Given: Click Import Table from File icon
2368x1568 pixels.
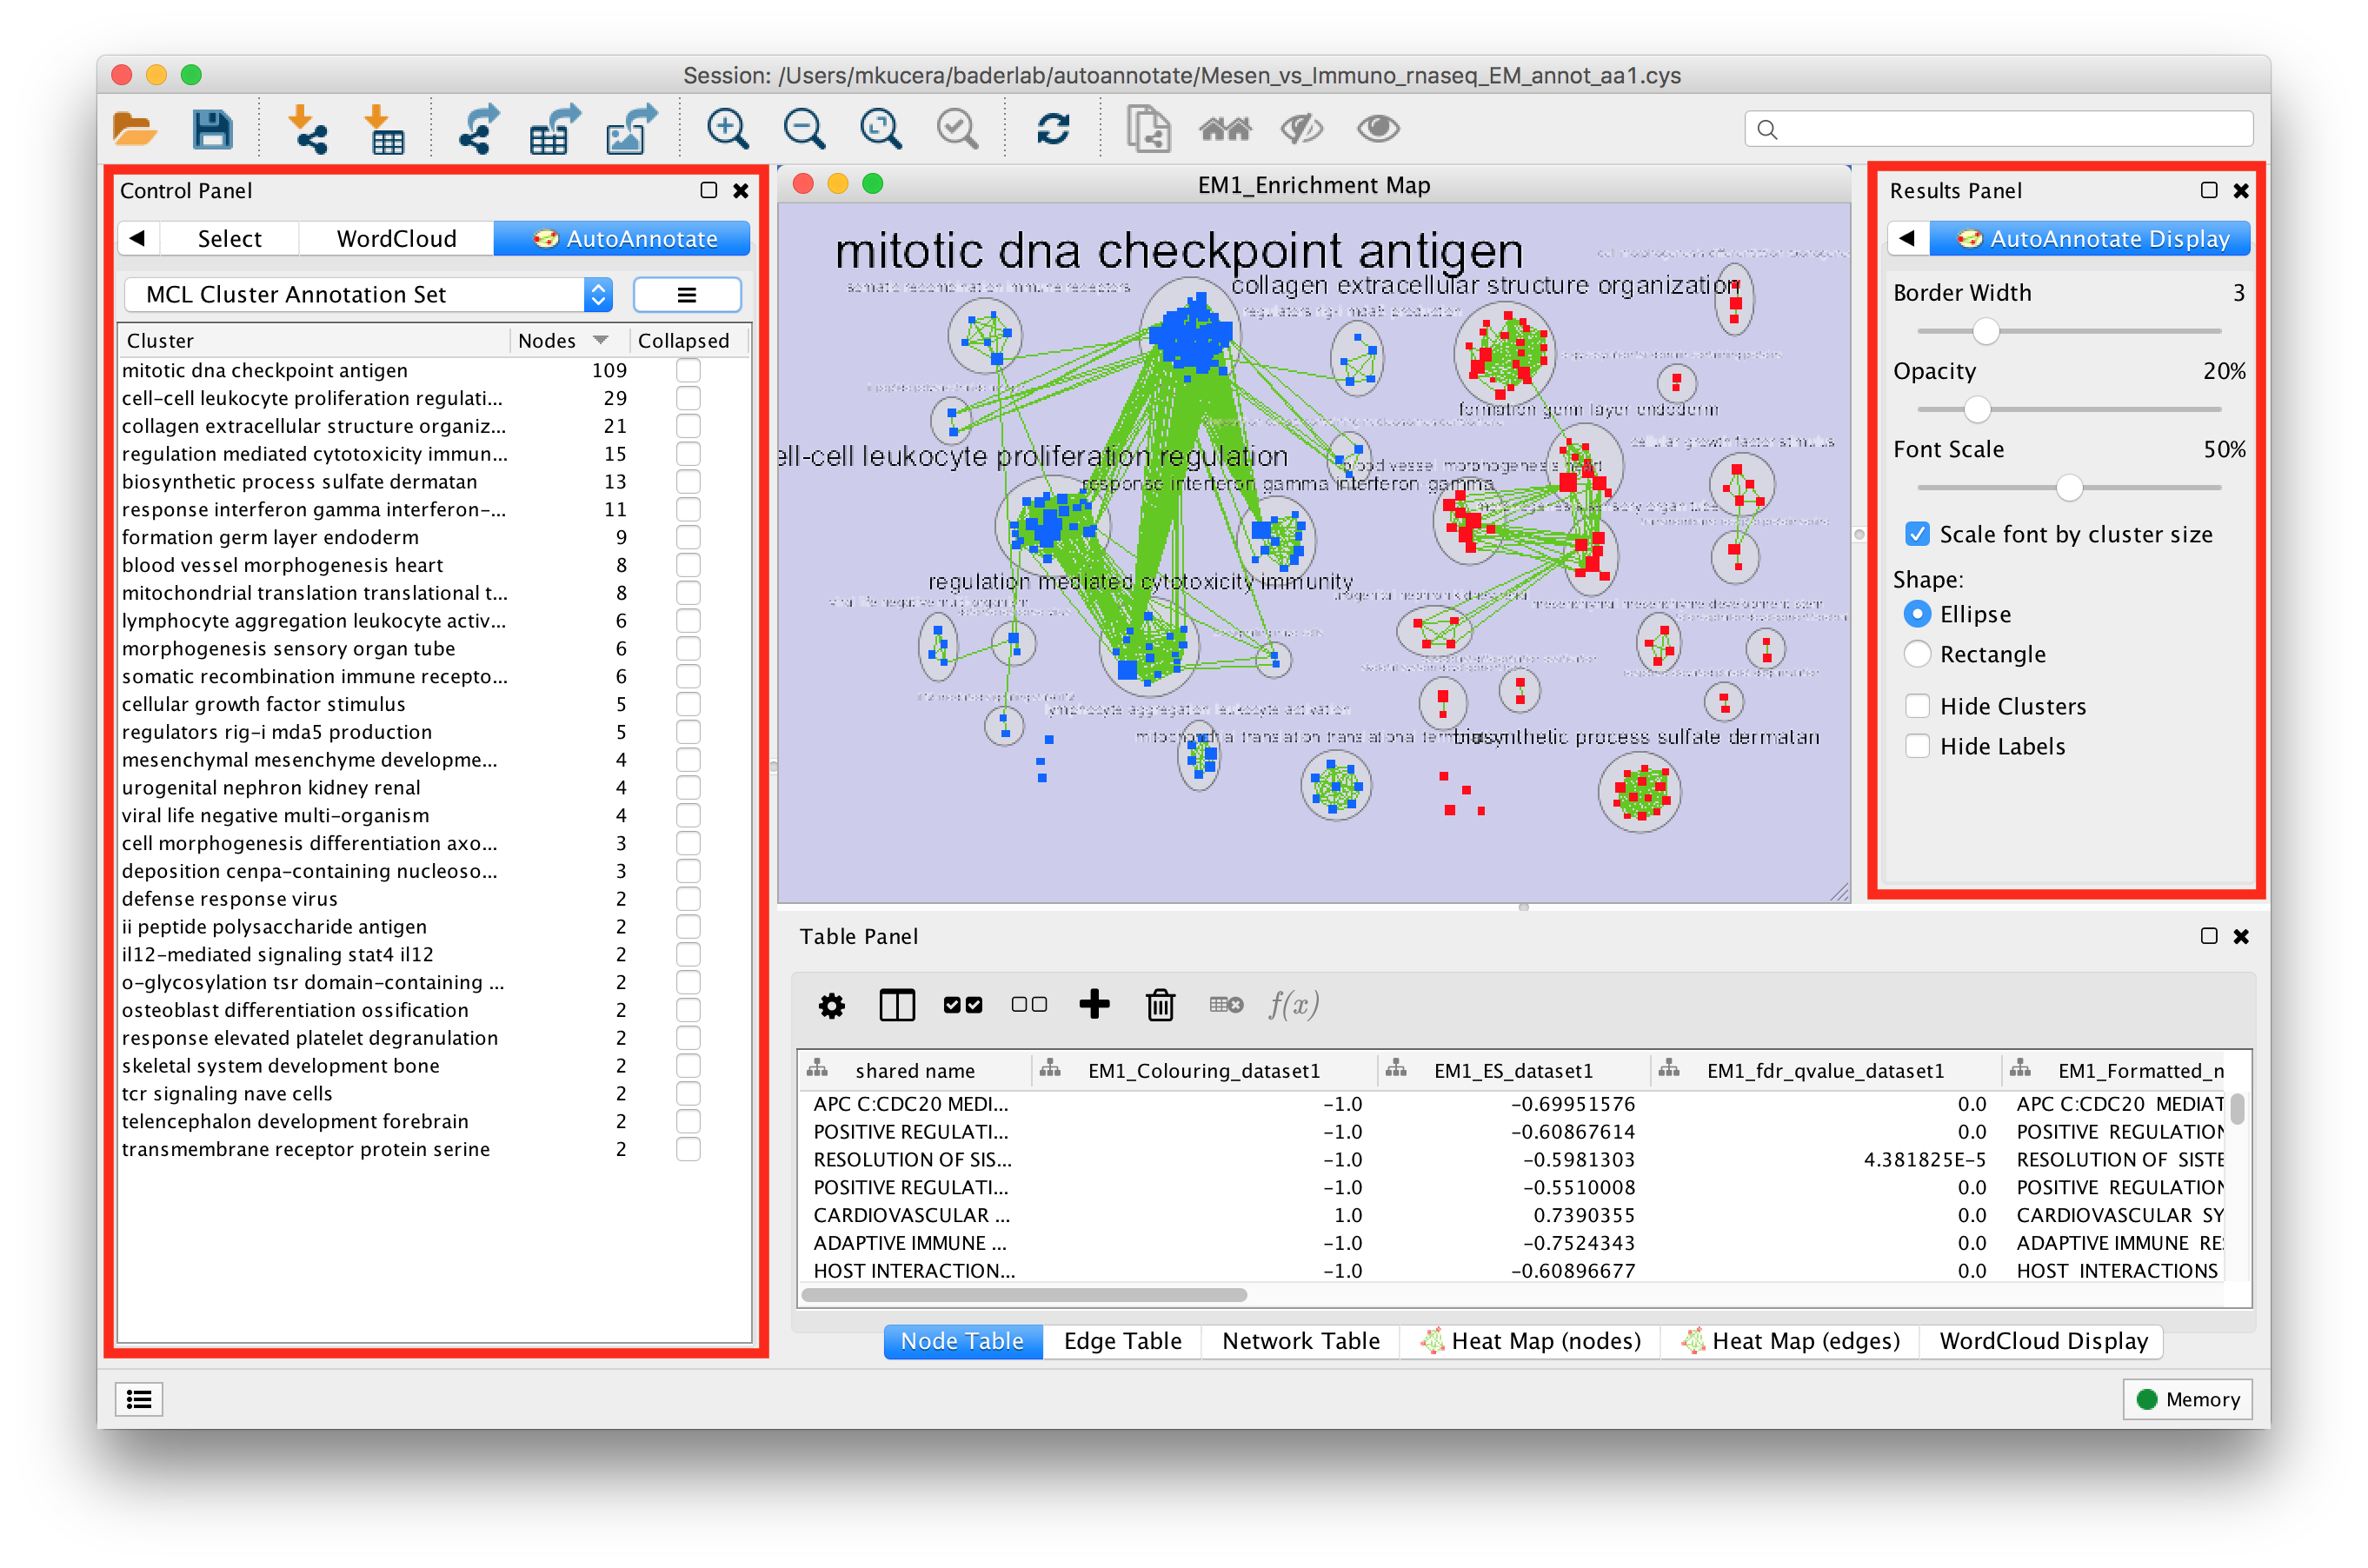Looking at the screenshot, I should pos(384,130).
